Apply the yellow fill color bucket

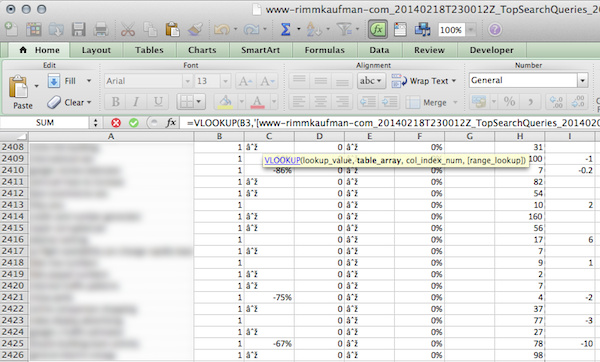(225, 102)
